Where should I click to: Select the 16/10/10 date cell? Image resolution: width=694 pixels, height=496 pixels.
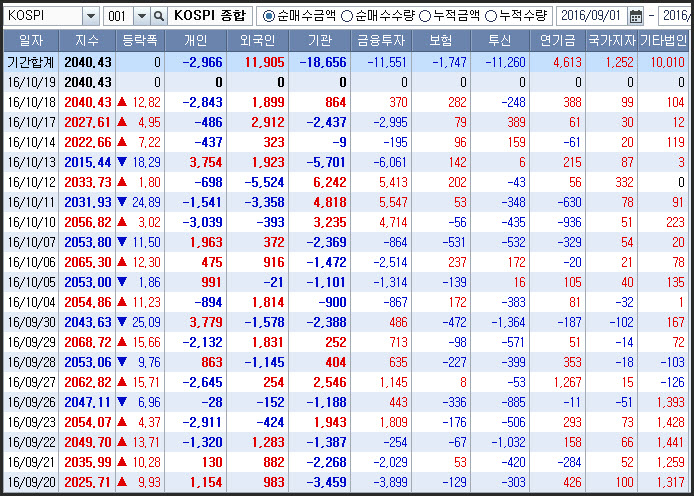31,222
